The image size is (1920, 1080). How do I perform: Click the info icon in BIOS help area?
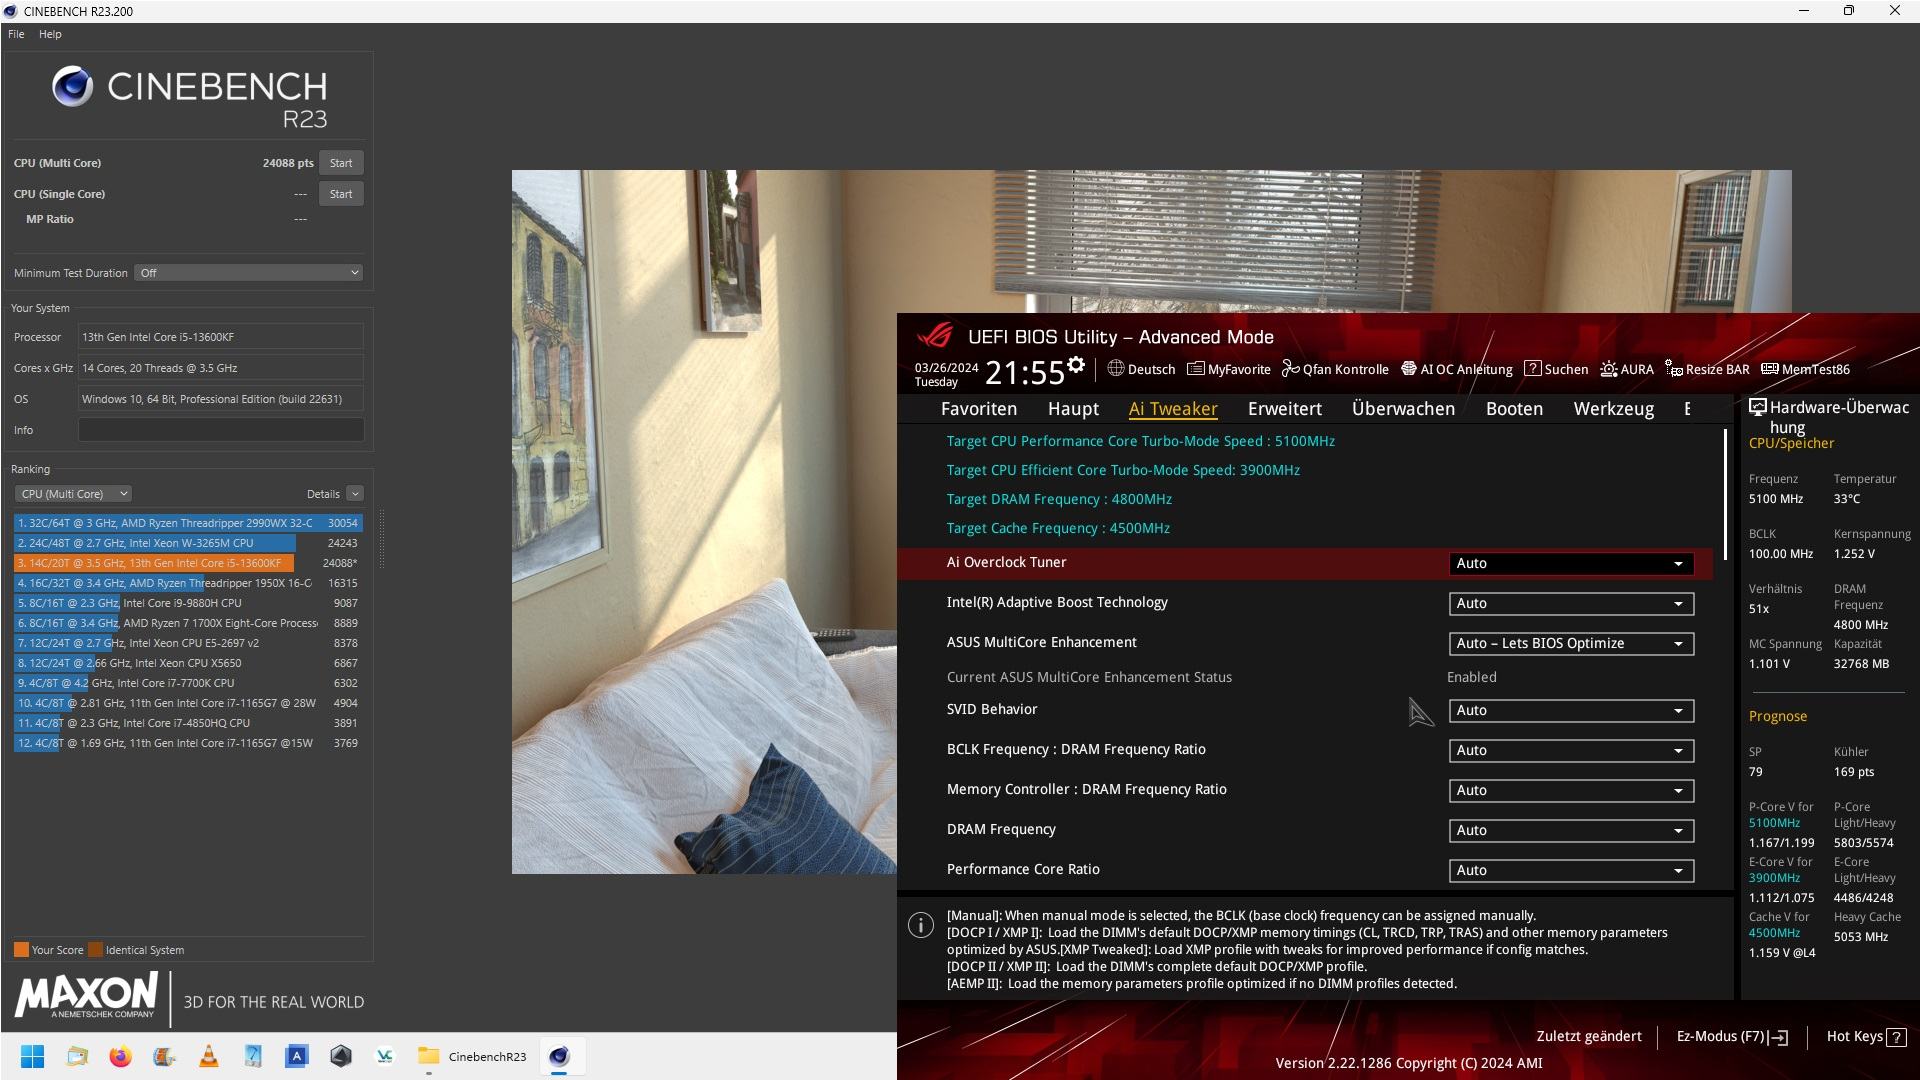tap(921, 925)
